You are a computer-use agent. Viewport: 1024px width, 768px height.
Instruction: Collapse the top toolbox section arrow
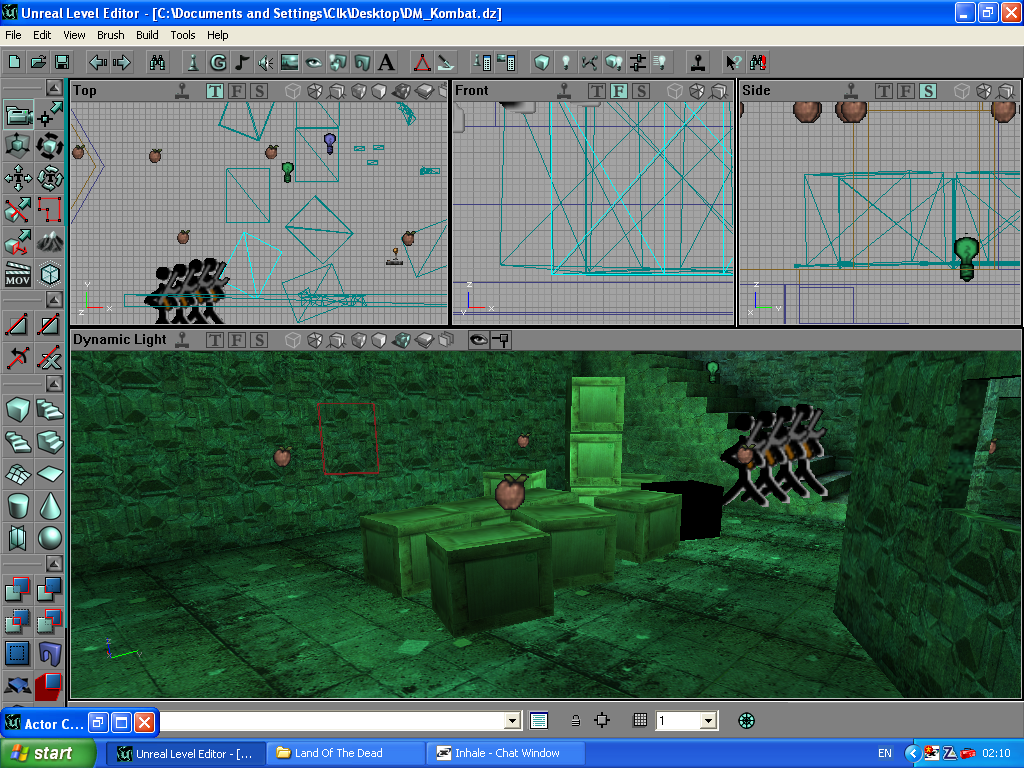coord(52,86)
